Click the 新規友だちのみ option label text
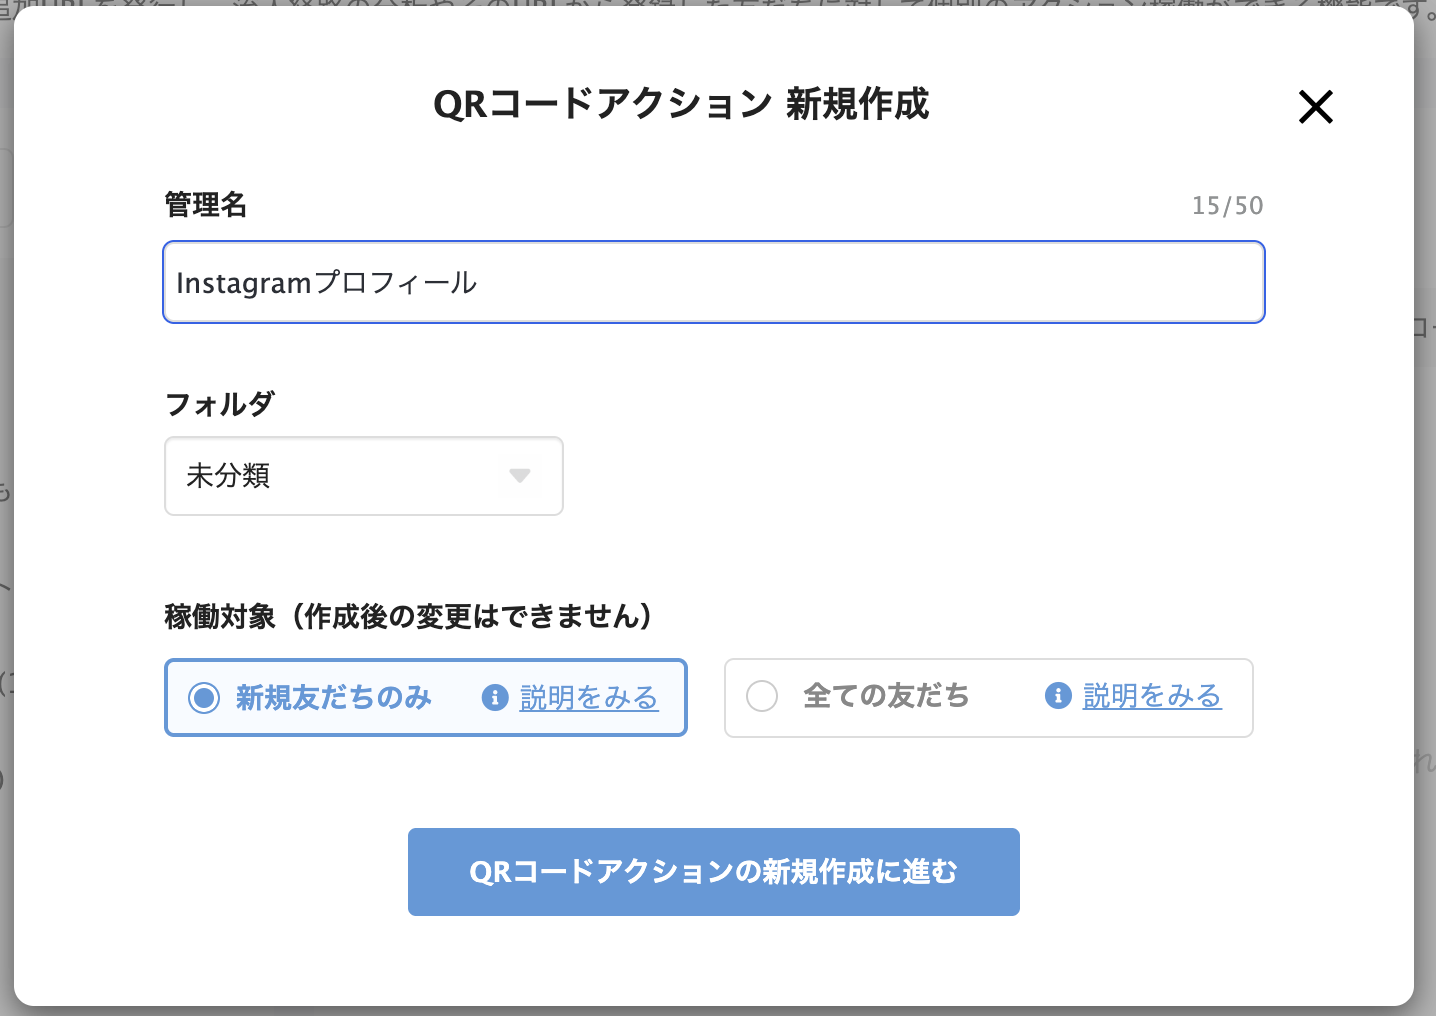Image resolution: width=1436 pixels, height=1016 pixels. coord(334,697)
